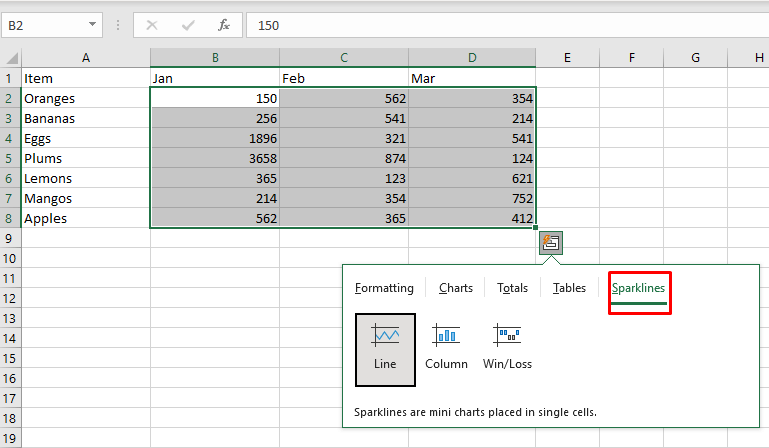Expand the Name Box dropdown arrow
769x448 pixels.
[x=93, y=24]
